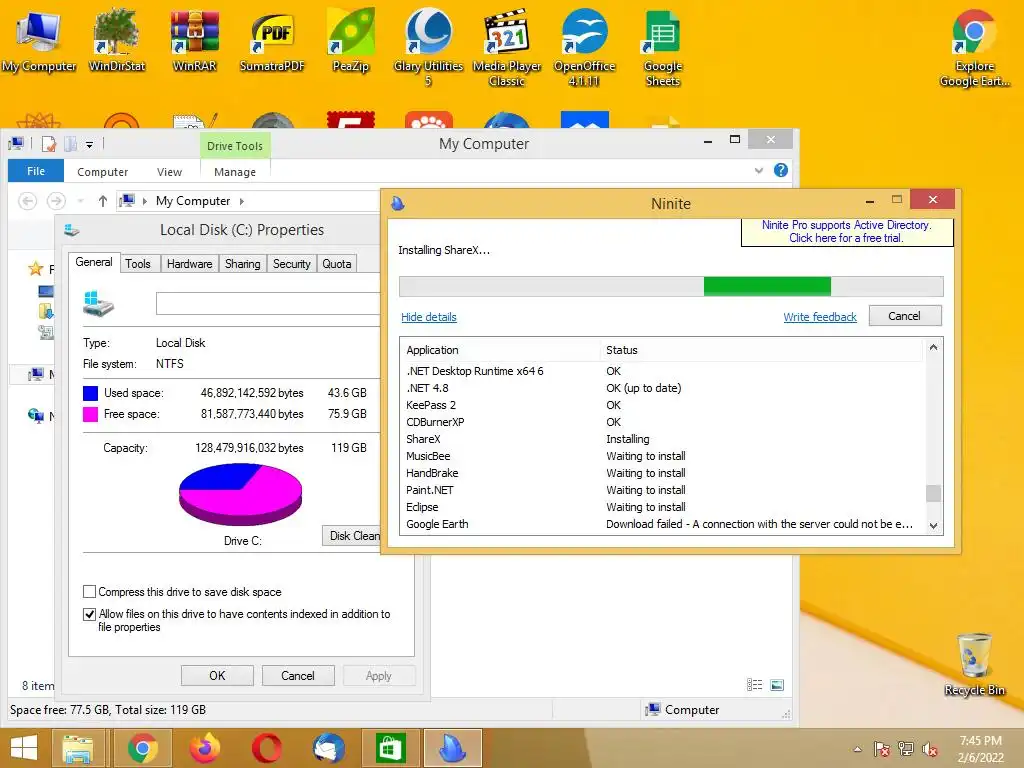Screen dimensions: 1024x768
Task: Enable Compress this drive checkbox
Action: point(89,592)
